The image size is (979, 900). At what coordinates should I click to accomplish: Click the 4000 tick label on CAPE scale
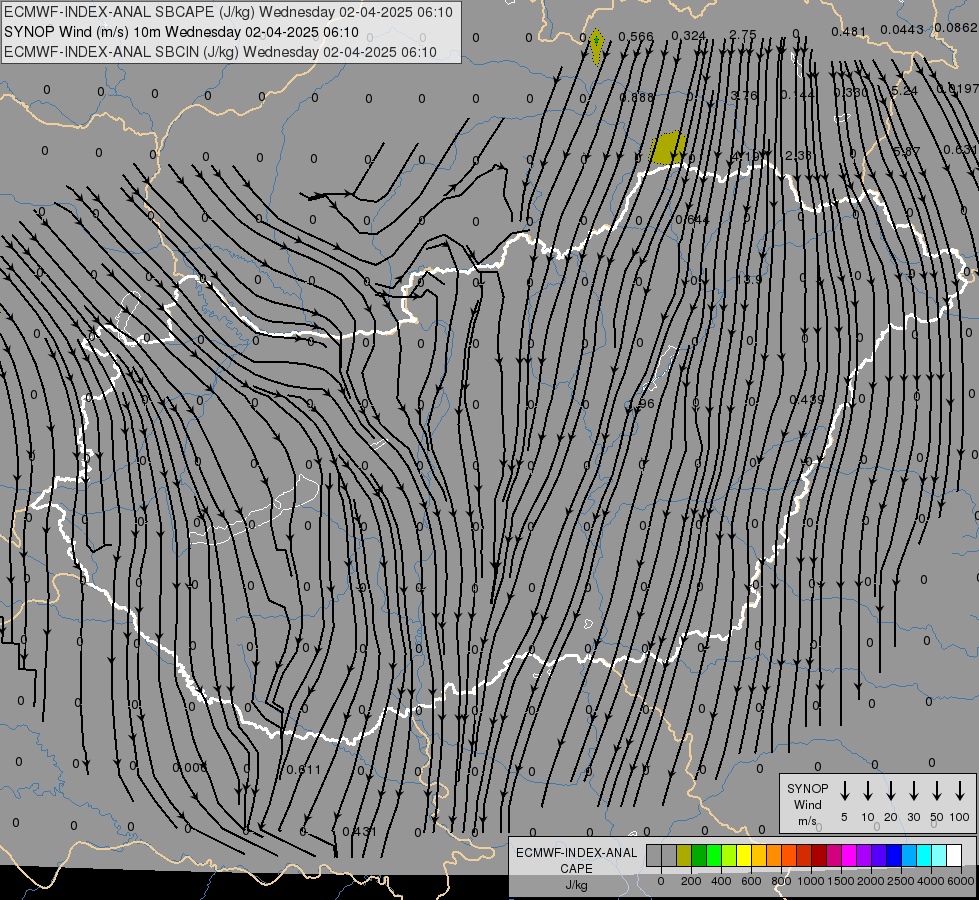coord(930,881)
